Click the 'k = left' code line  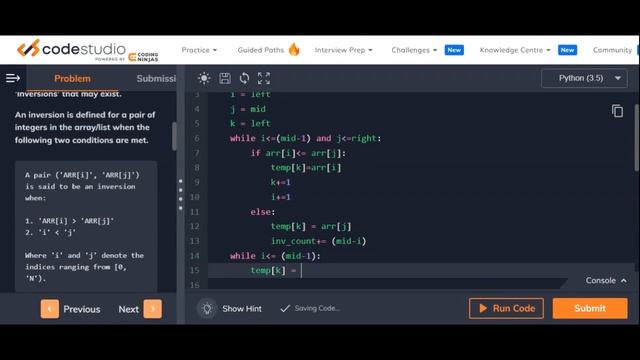[x=250, y=123]
